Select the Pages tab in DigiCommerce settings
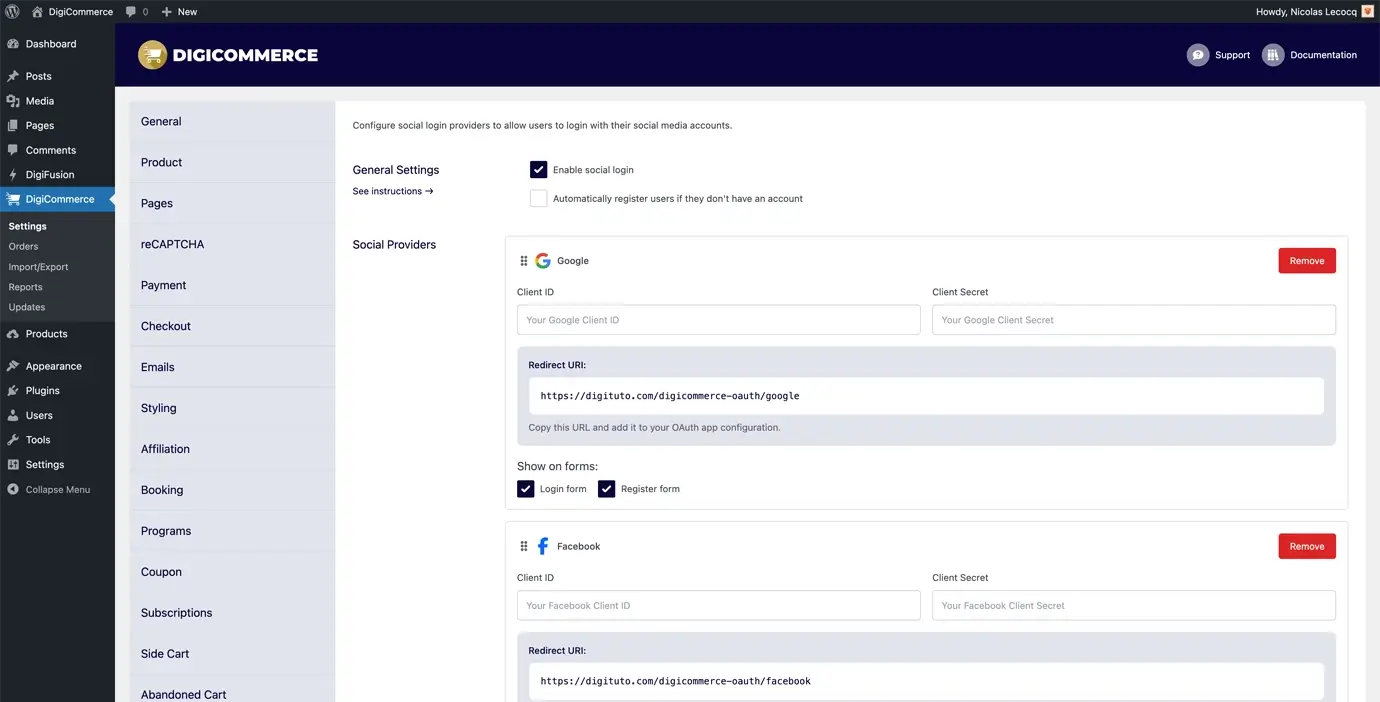 click(232, 203)
